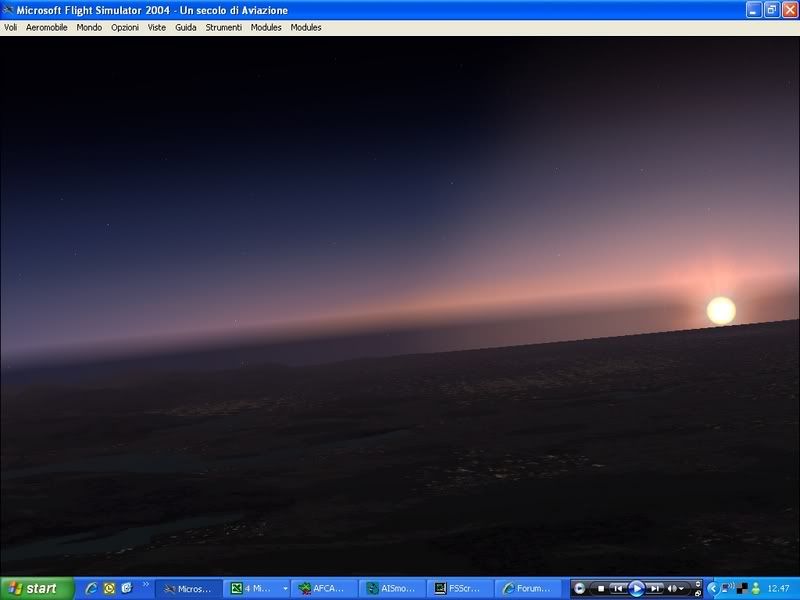Click Play in the Media Player toolbar
The image size is (800, 600).
tap(637, 589)
